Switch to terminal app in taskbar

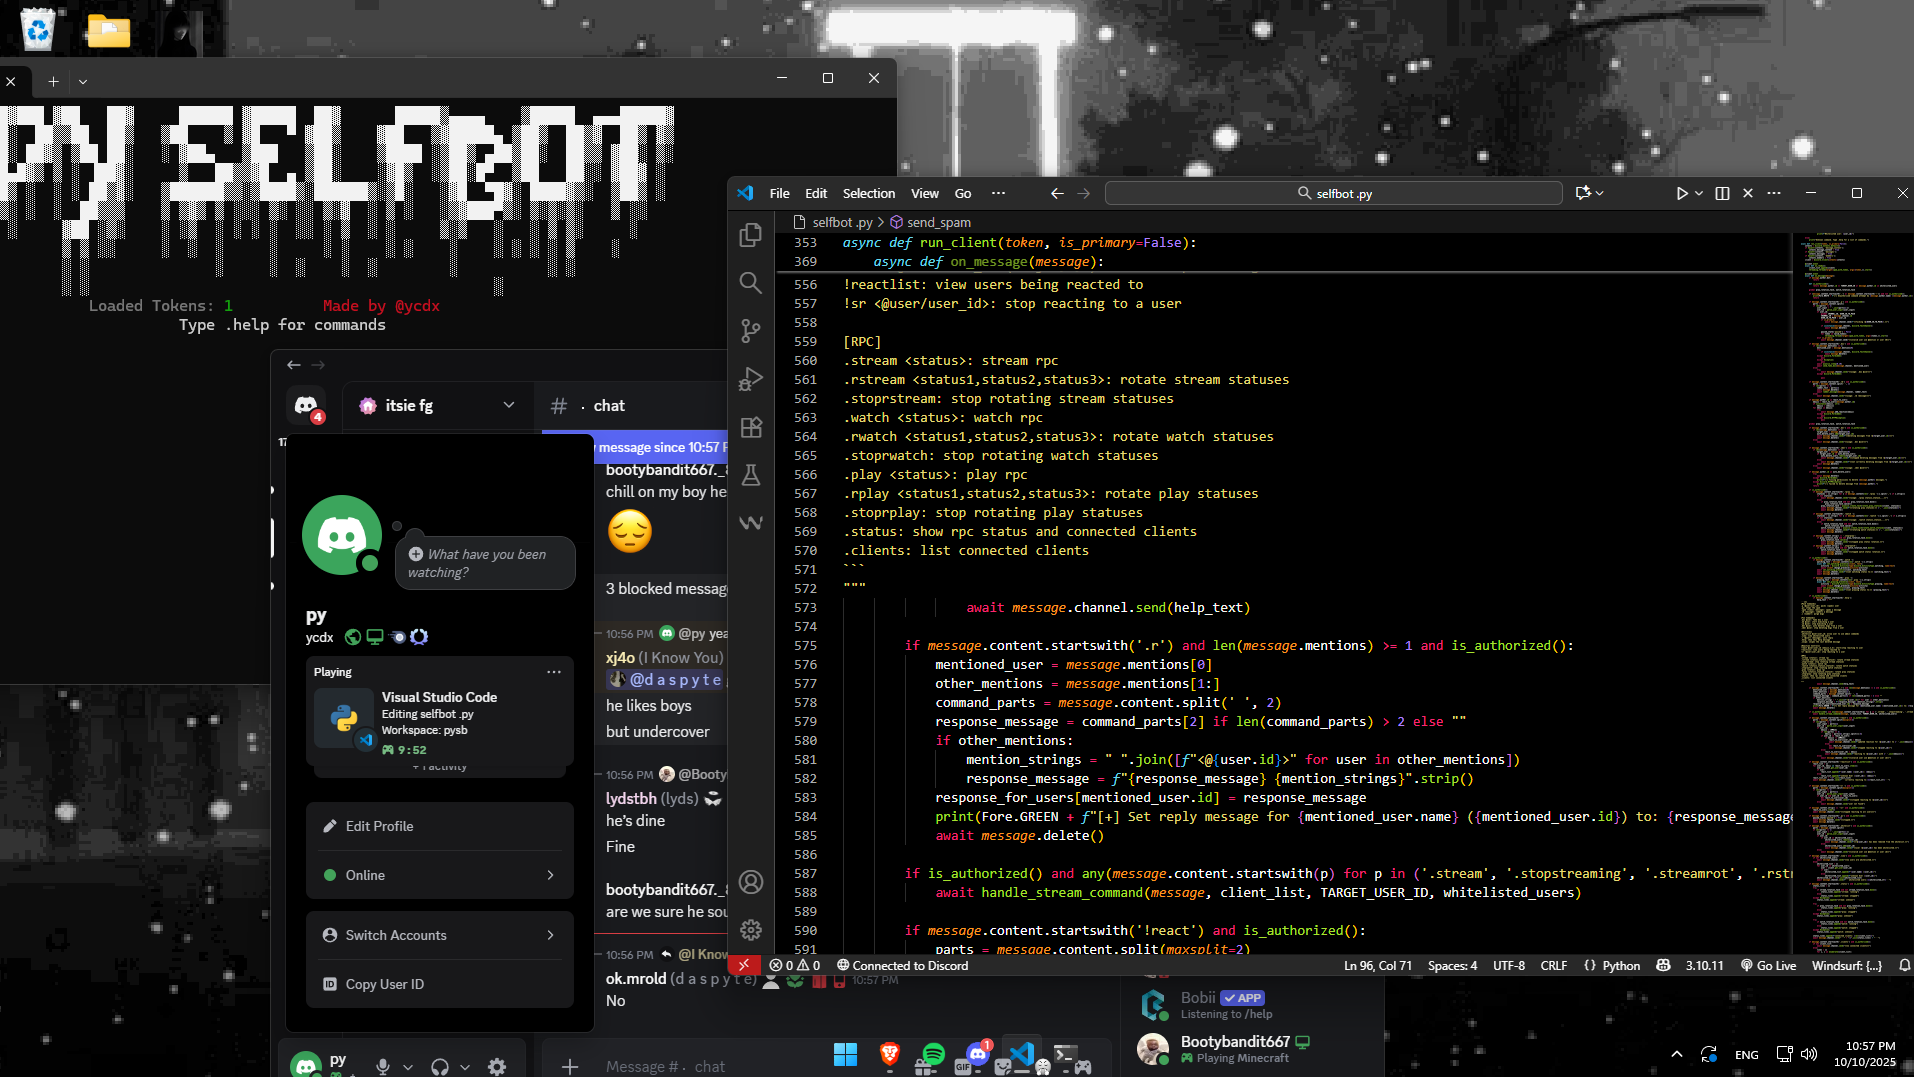(1065, 1055)
